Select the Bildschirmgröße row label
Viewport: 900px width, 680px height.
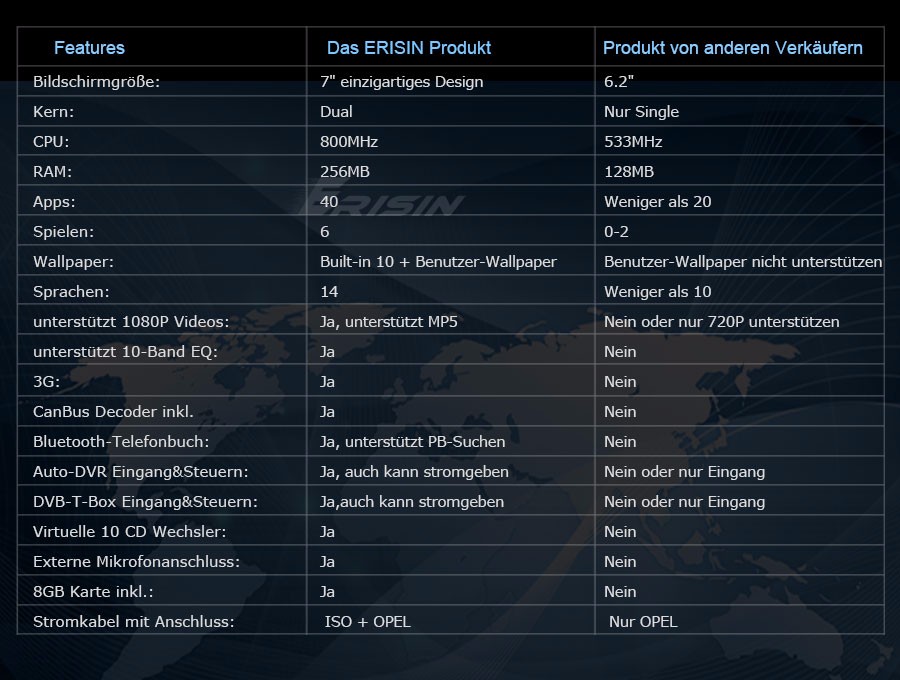(x=96, y=82)
